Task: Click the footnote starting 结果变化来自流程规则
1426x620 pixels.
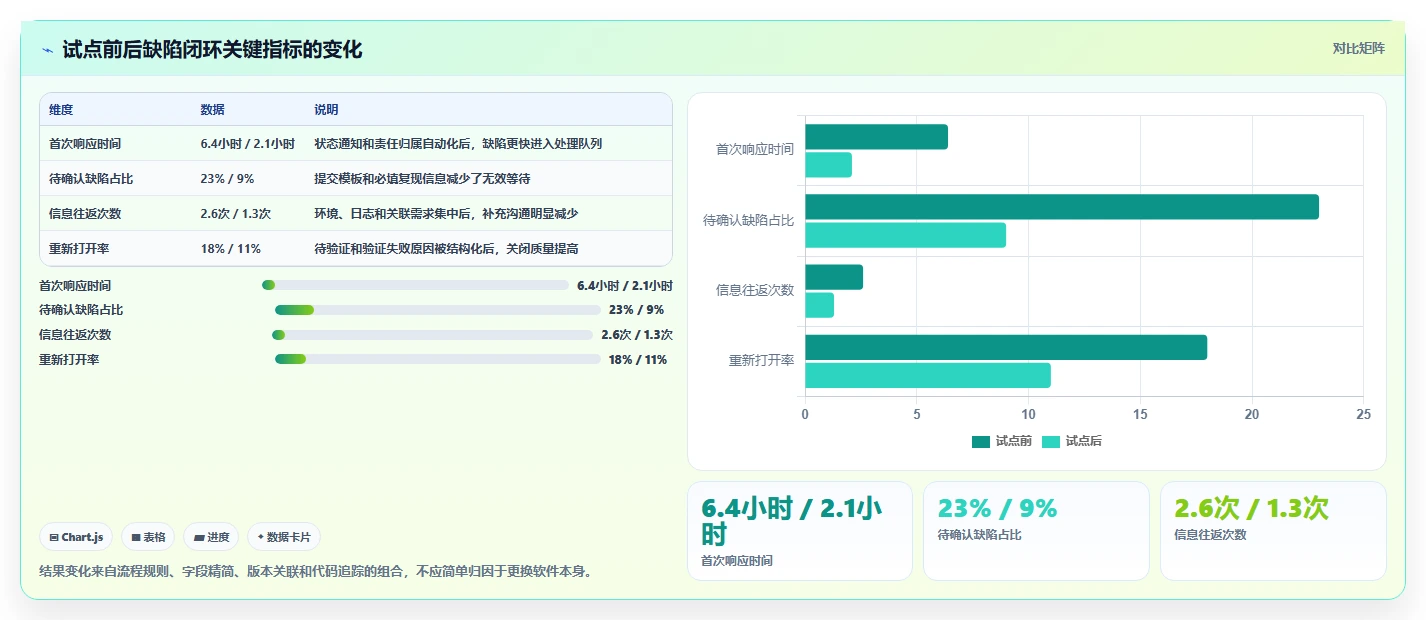Action: tap(316, 572)
